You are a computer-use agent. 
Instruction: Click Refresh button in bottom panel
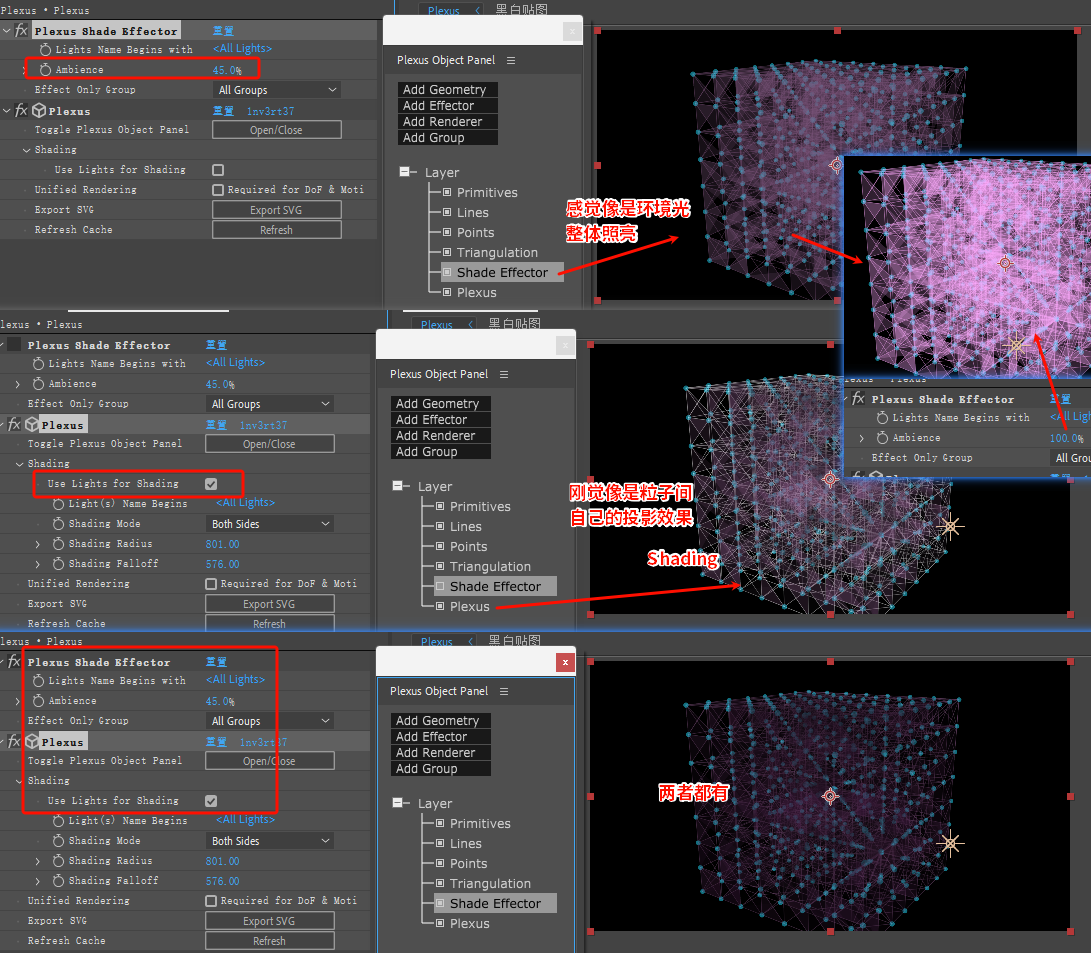point(270,940)
